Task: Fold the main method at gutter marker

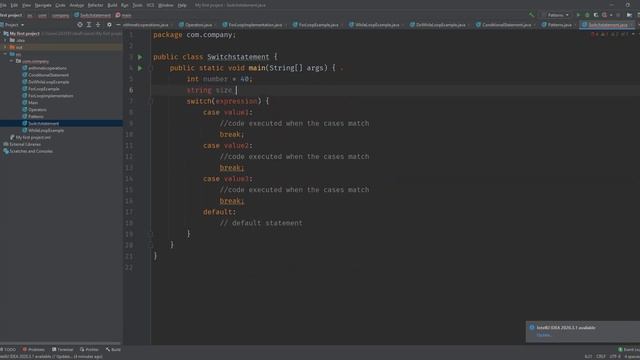Action: coord(151,68)
